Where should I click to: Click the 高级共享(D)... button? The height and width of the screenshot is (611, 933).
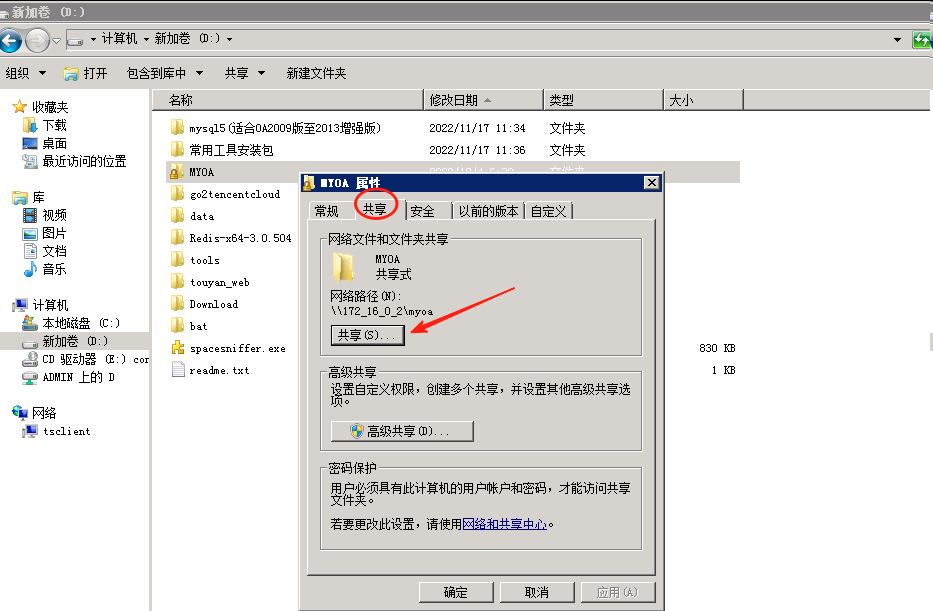pyautogui.click(x=402, y=431)
